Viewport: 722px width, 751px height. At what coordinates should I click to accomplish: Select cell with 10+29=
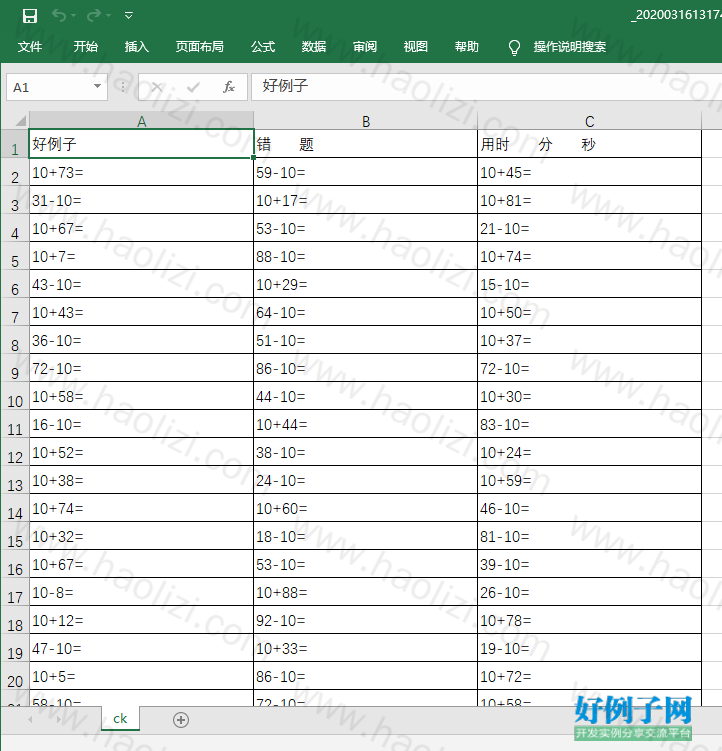pos(366,284)
